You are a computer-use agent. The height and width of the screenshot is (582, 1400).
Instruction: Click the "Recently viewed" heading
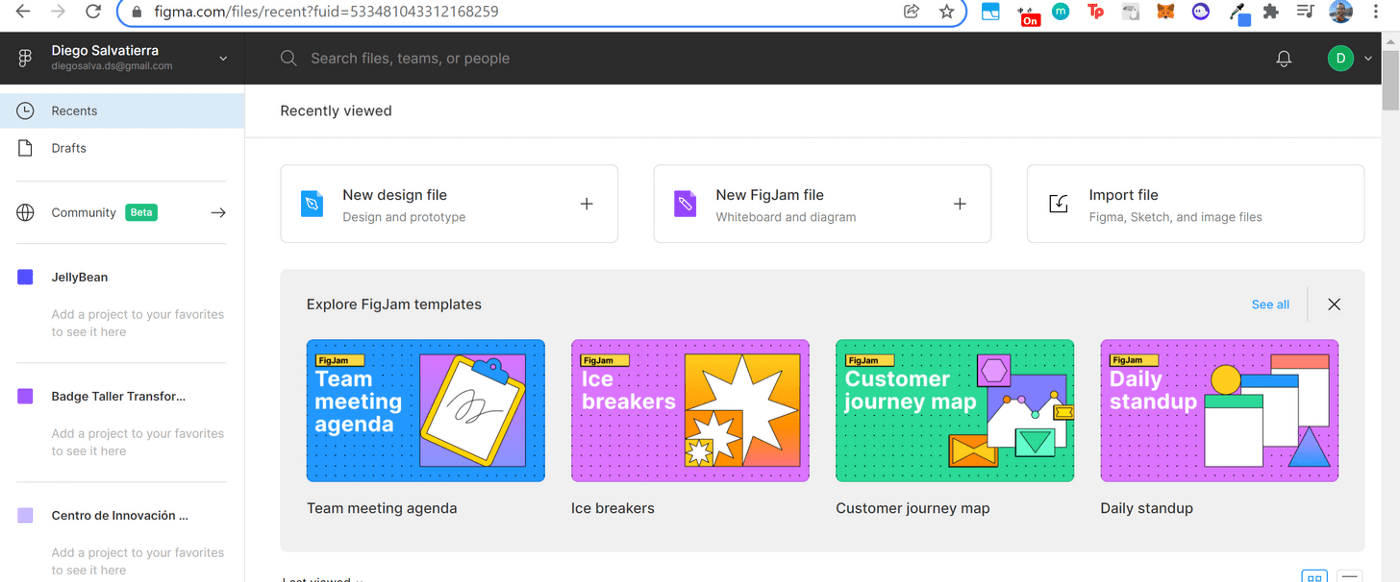[x=336, y=111]
